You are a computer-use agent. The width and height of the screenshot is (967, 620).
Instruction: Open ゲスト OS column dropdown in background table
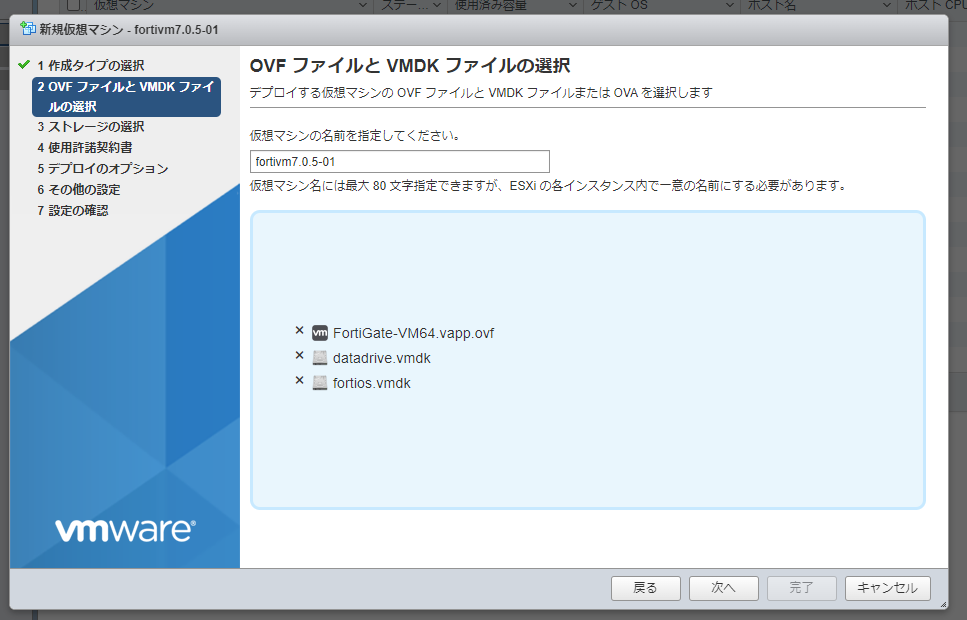point(730,5)
